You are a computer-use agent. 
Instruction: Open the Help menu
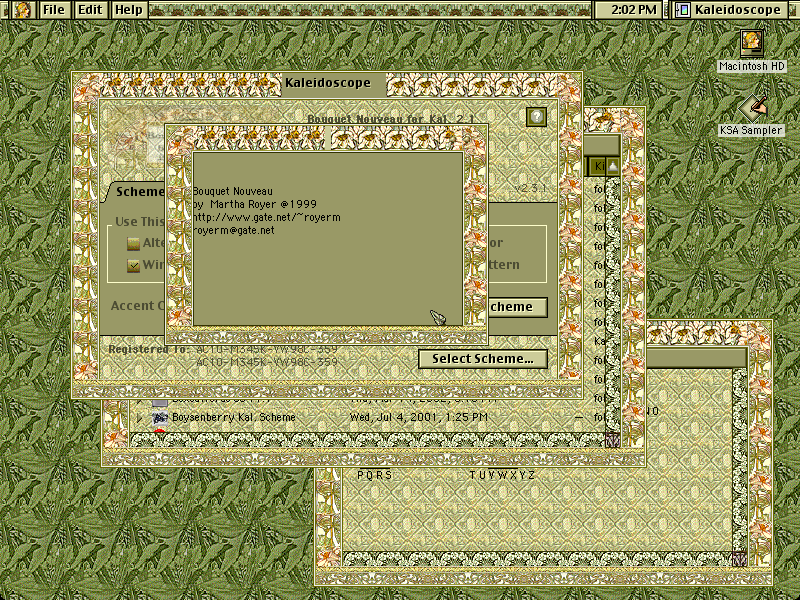point(129,10)
